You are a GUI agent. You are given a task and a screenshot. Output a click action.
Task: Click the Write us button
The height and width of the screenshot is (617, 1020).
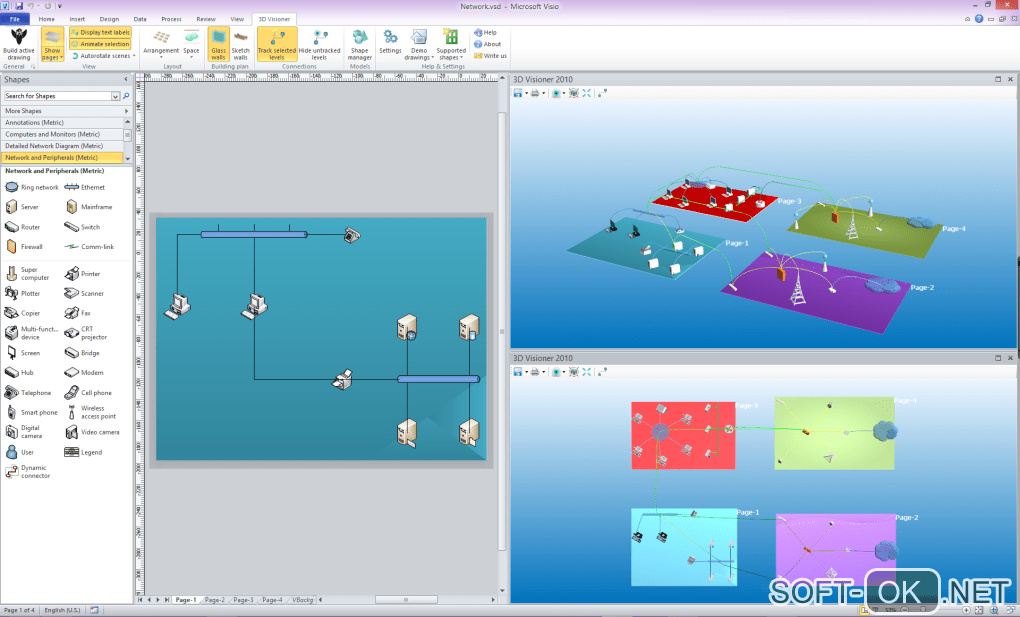click(490, 55)
